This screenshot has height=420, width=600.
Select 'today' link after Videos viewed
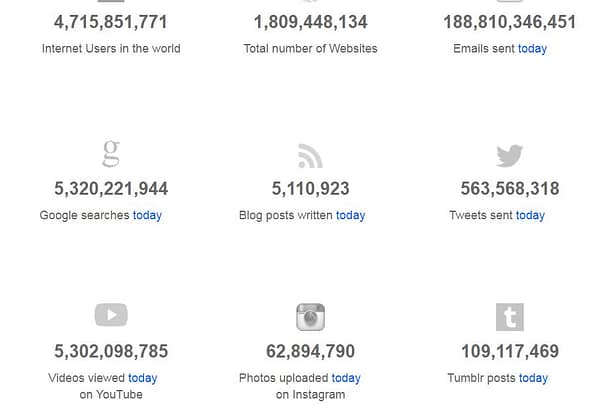coord(142,378)
